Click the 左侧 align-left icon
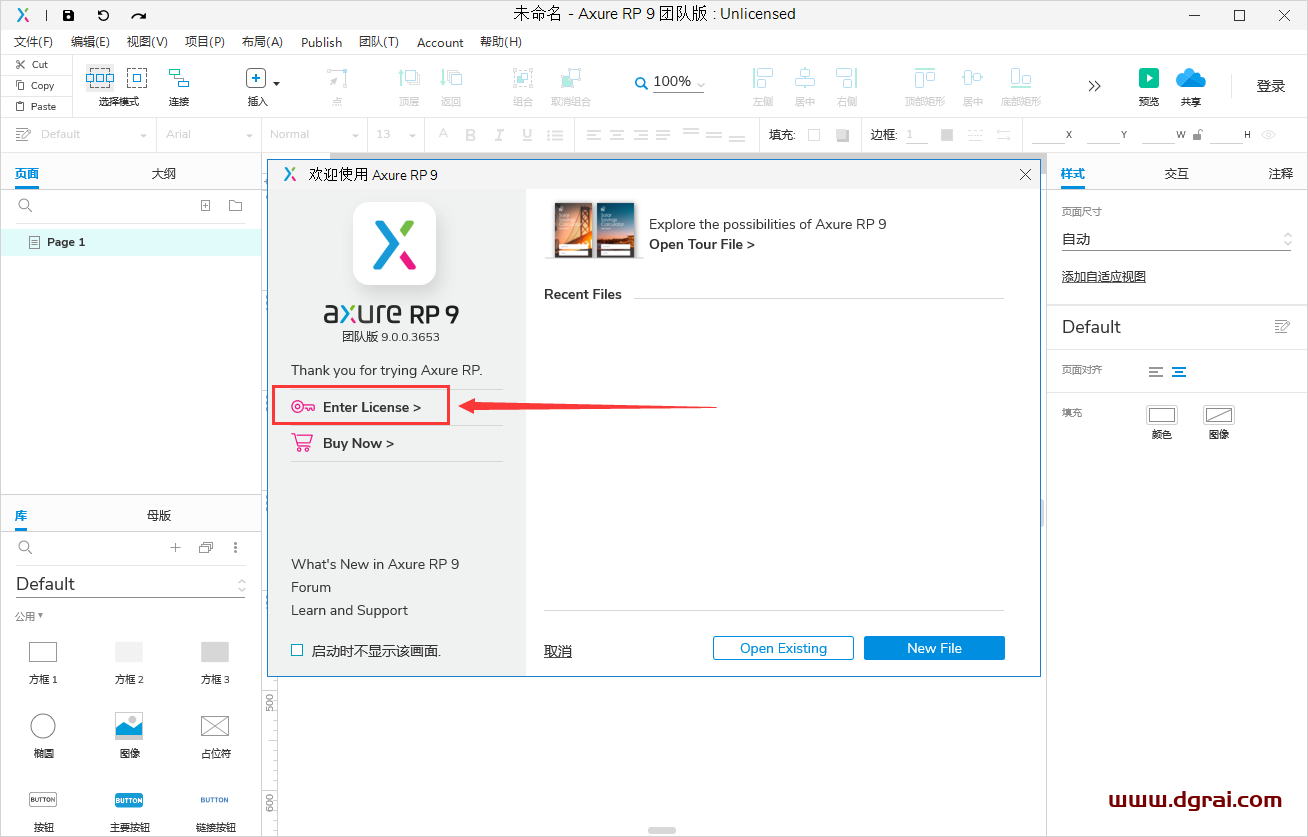1308x837 pixels. point(762,80)
